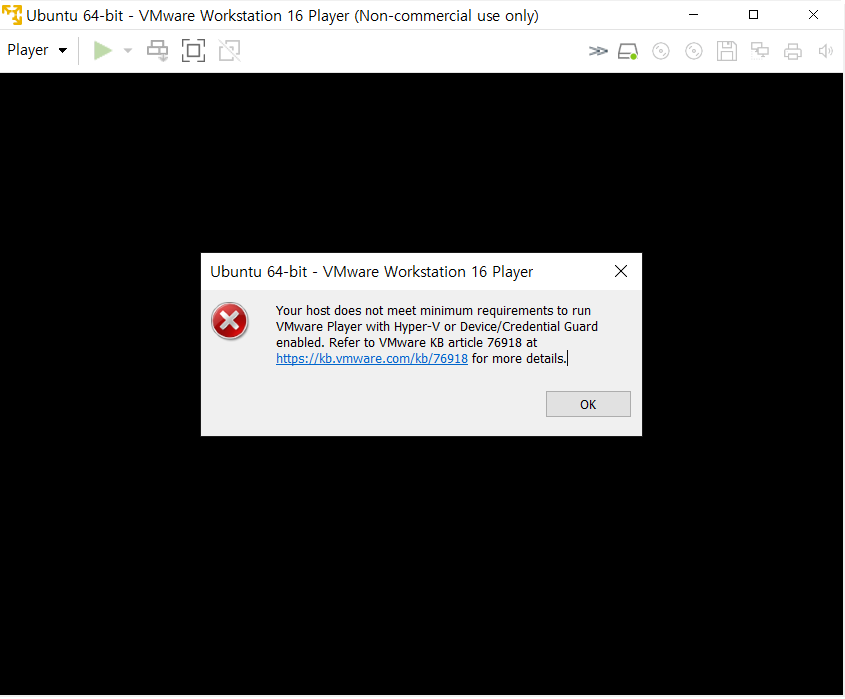Click the red error icon in dialog
845x699 pixels.
230,321
